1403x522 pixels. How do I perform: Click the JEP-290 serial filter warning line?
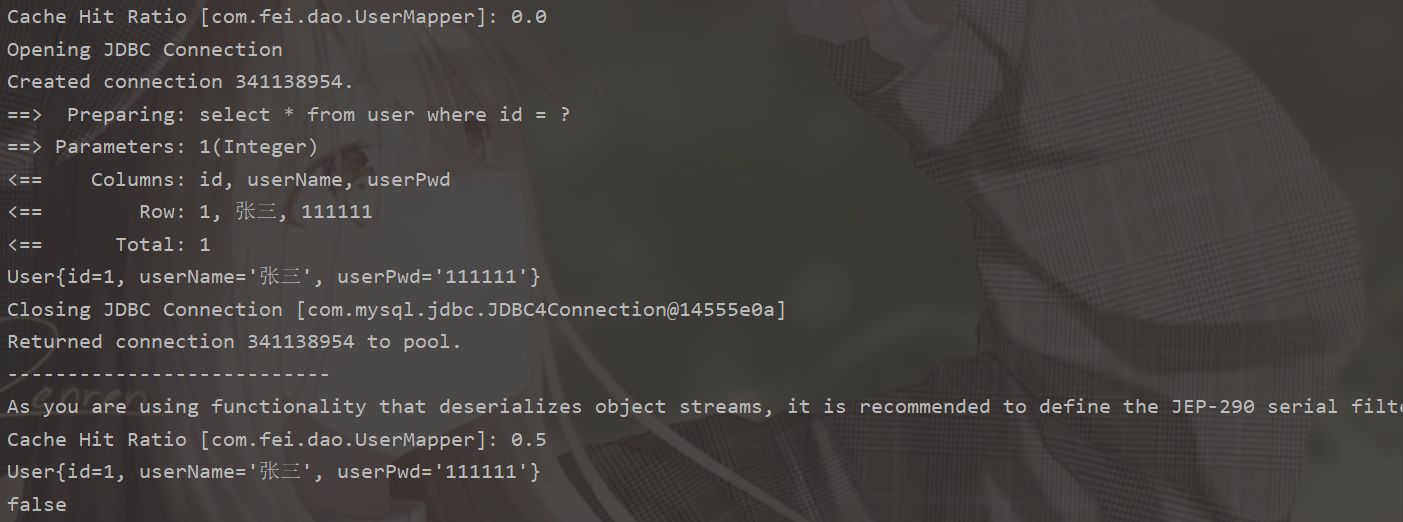[700, 407]
